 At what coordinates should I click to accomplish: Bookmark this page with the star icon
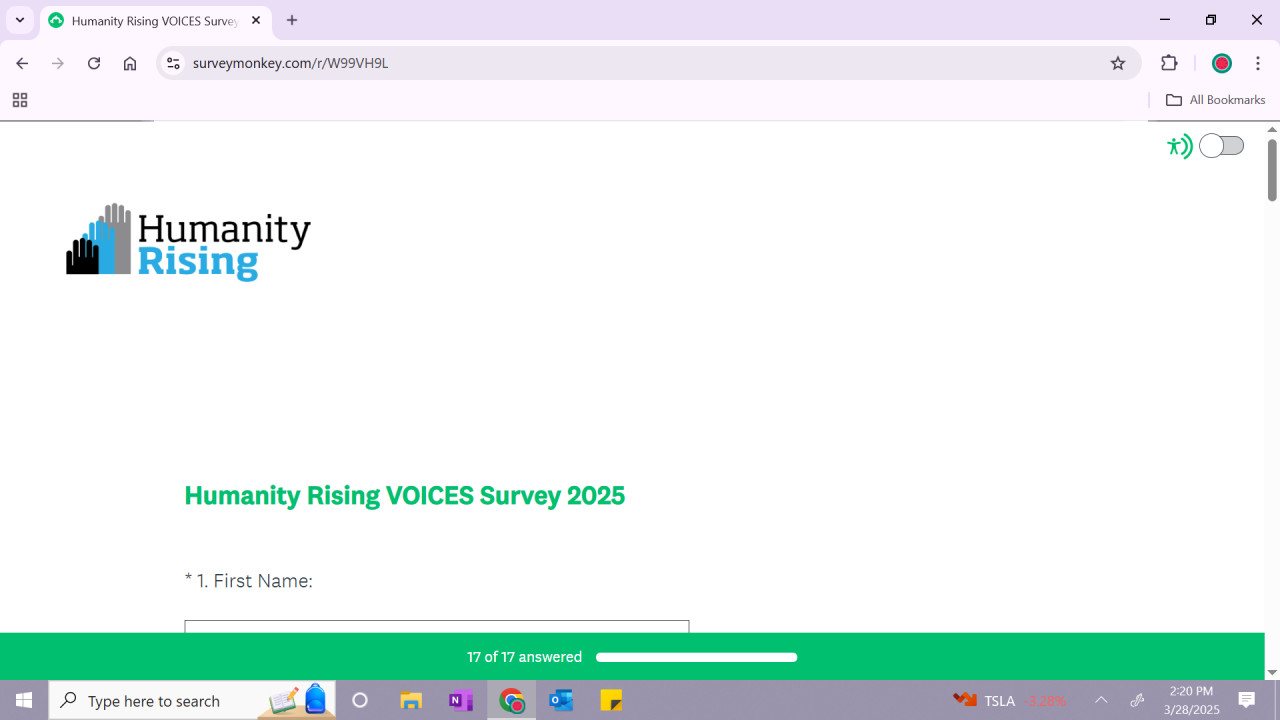tap(1118, 63)
